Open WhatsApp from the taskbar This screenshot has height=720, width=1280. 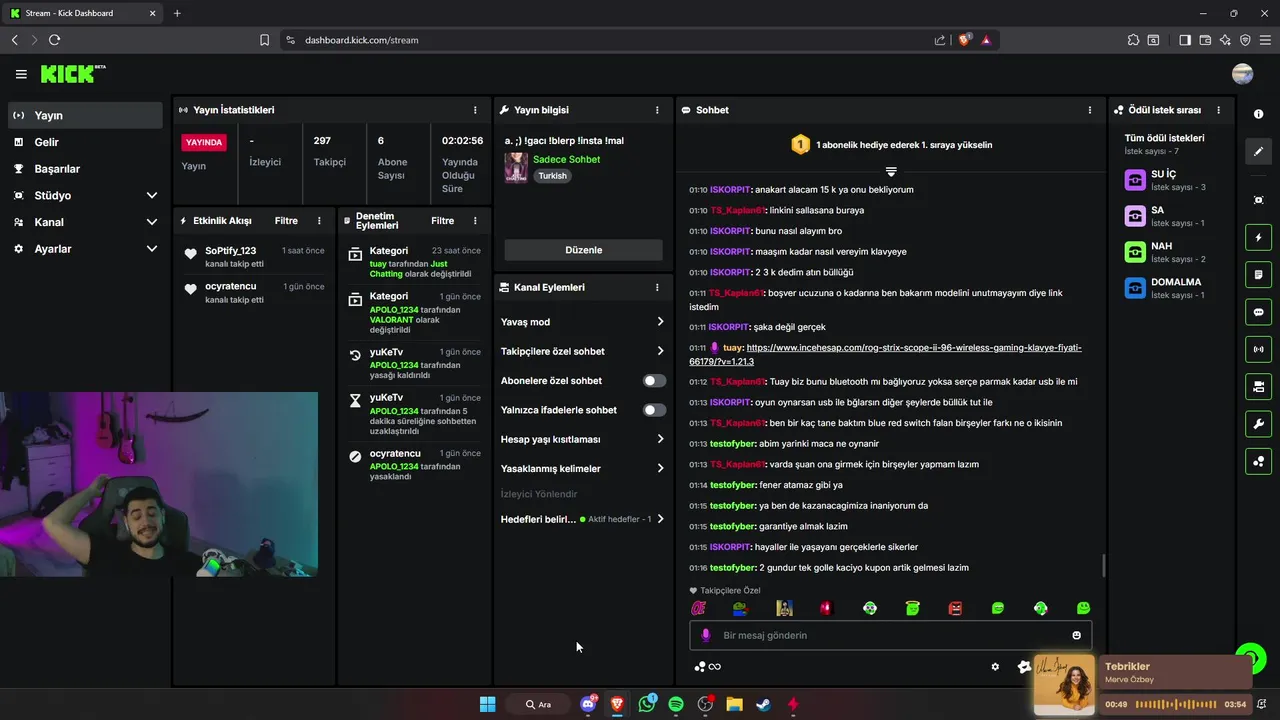pyautogui.click(x=647, y=704)
